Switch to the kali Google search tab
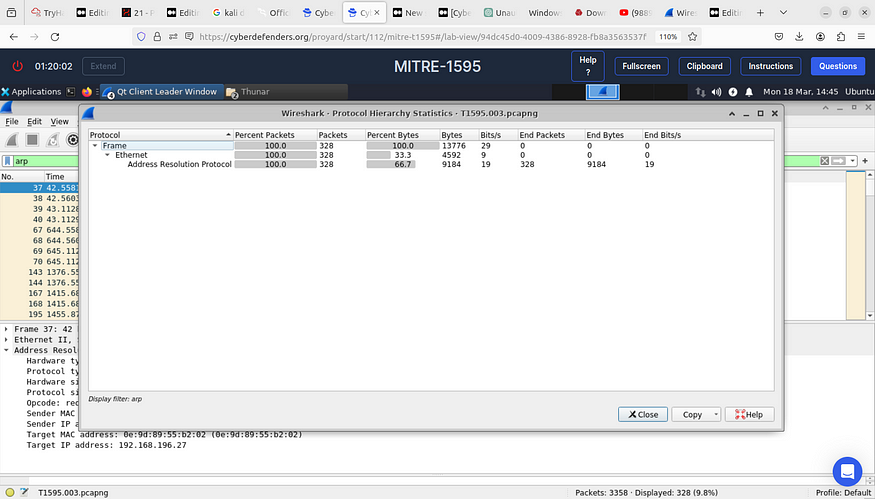 [x=229, y=13]
